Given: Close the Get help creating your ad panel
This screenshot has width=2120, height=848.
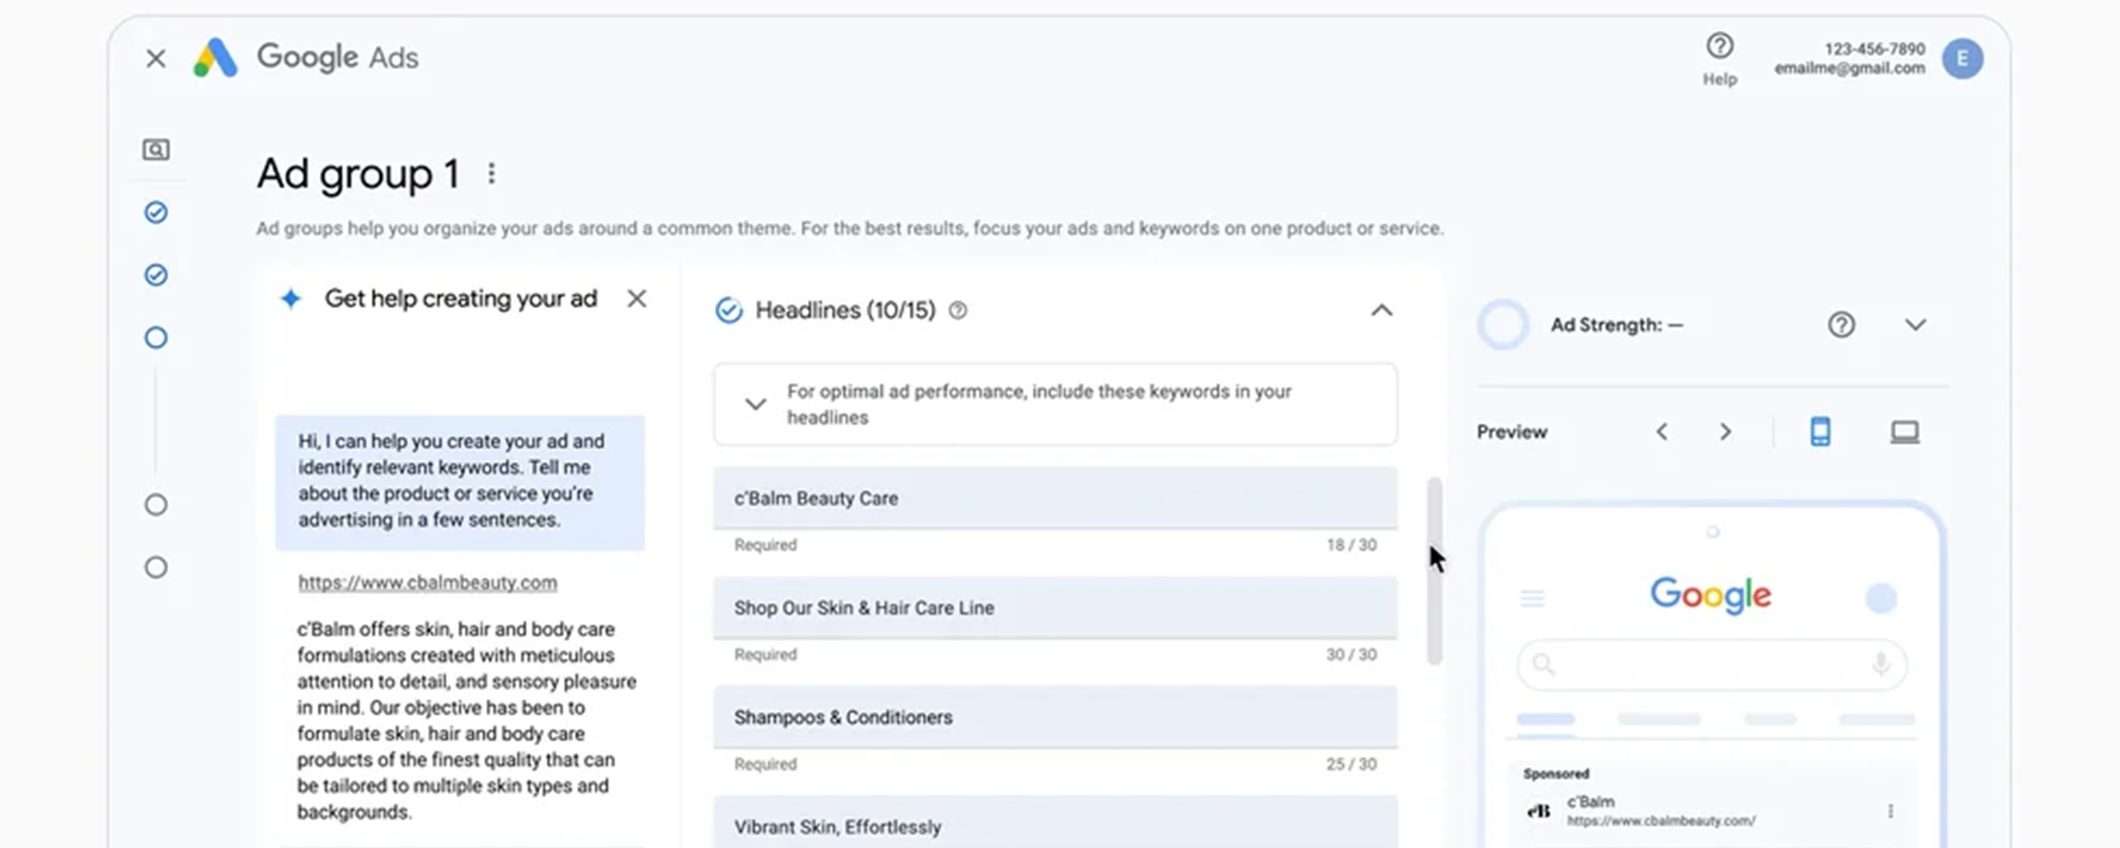Looking at the screenshot, I should click(x=637, y=299).
